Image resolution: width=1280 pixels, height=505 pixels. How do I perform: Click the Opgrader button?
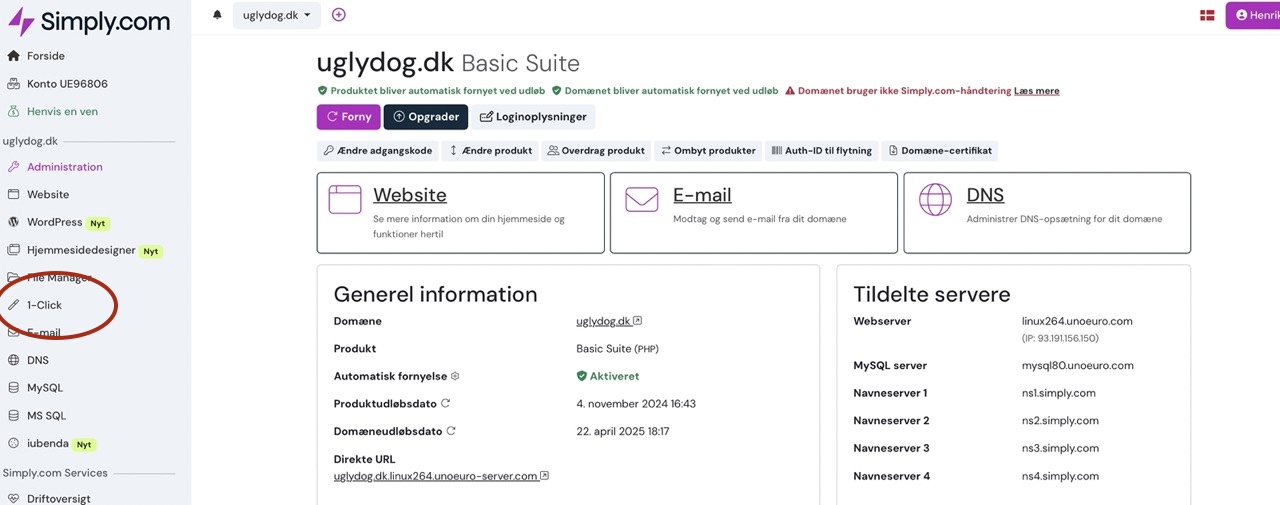point(425,117)
